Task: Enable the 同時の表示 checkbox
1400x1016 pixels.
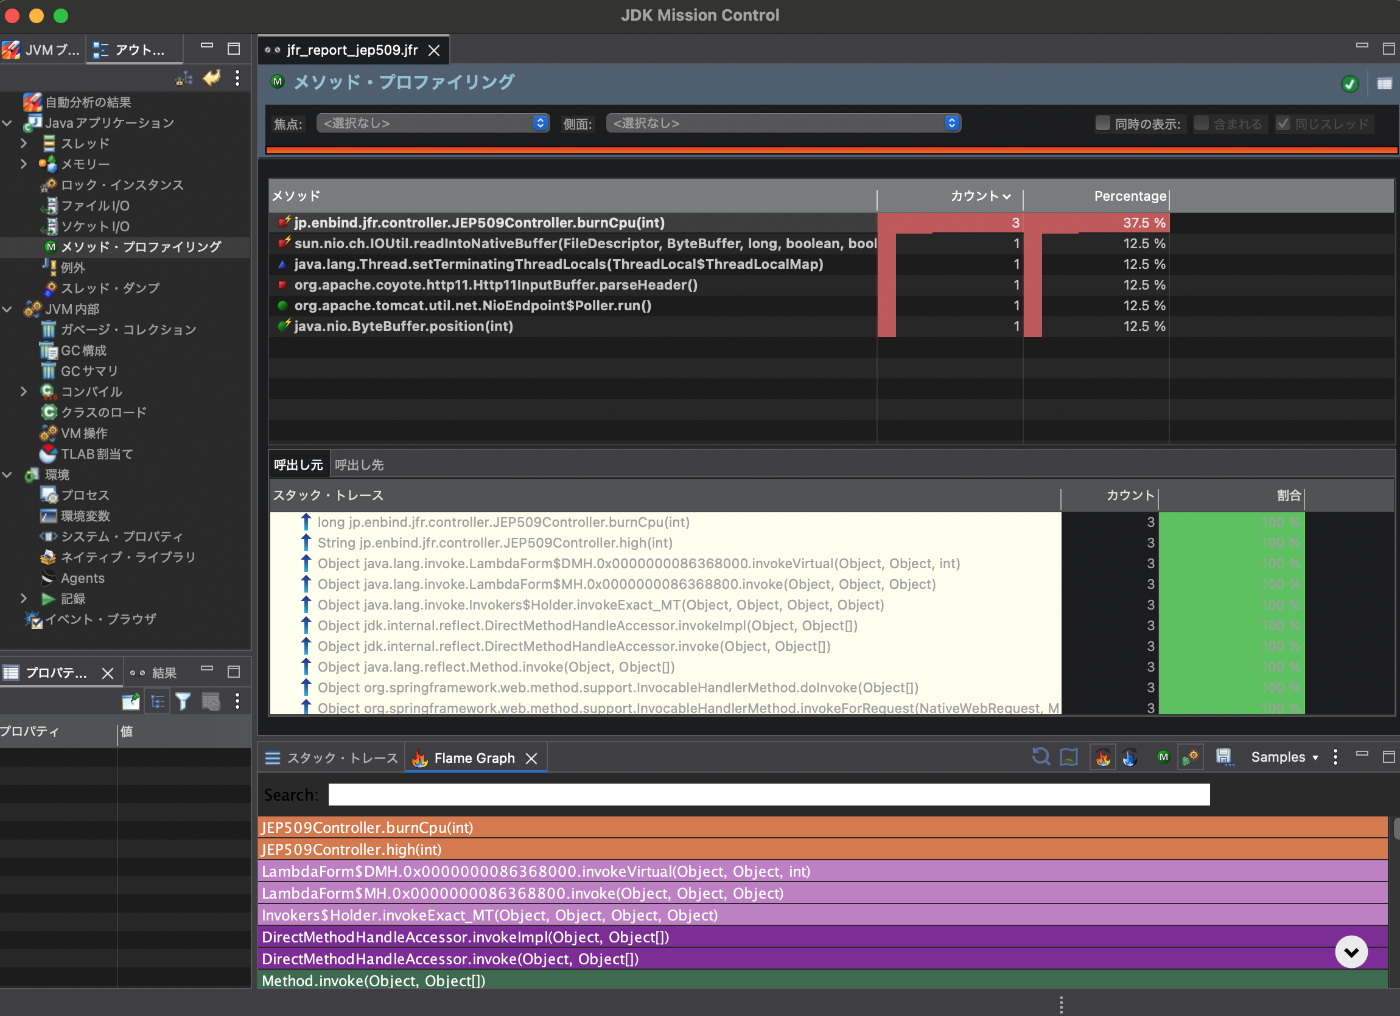Action: point(1103,123)
